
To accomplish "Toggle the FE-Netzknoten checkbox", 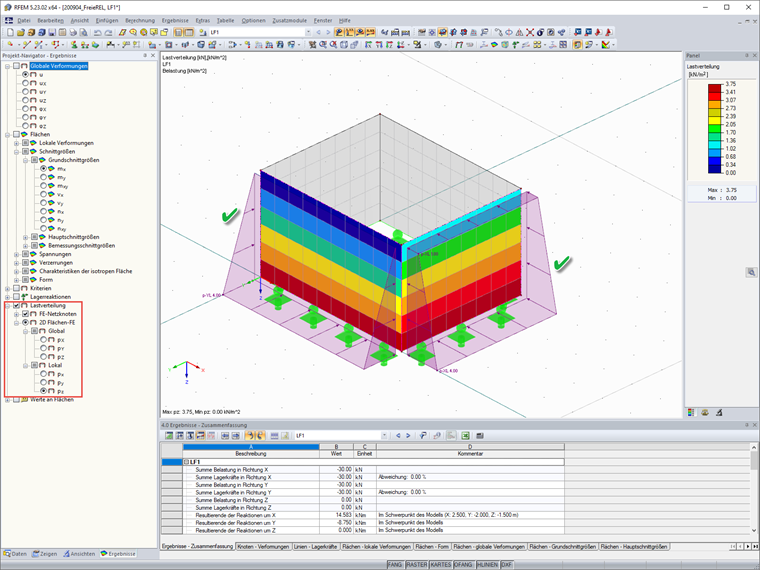I will [x=25, y=314].
